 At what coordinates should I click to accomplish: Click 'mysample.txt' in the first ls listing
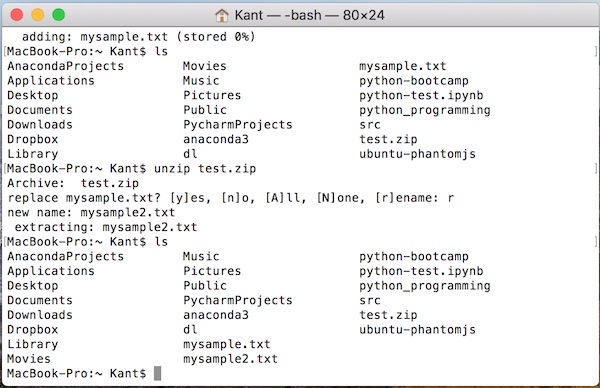click(x=403, y=66)
